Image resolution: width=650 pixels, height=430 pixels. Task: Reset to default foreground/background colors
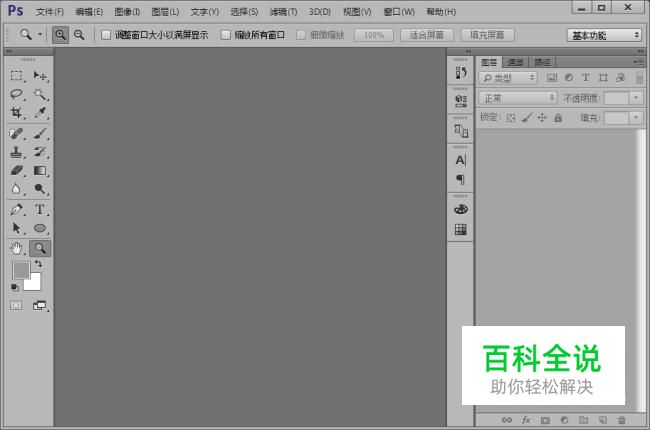(x=15, y=287)
